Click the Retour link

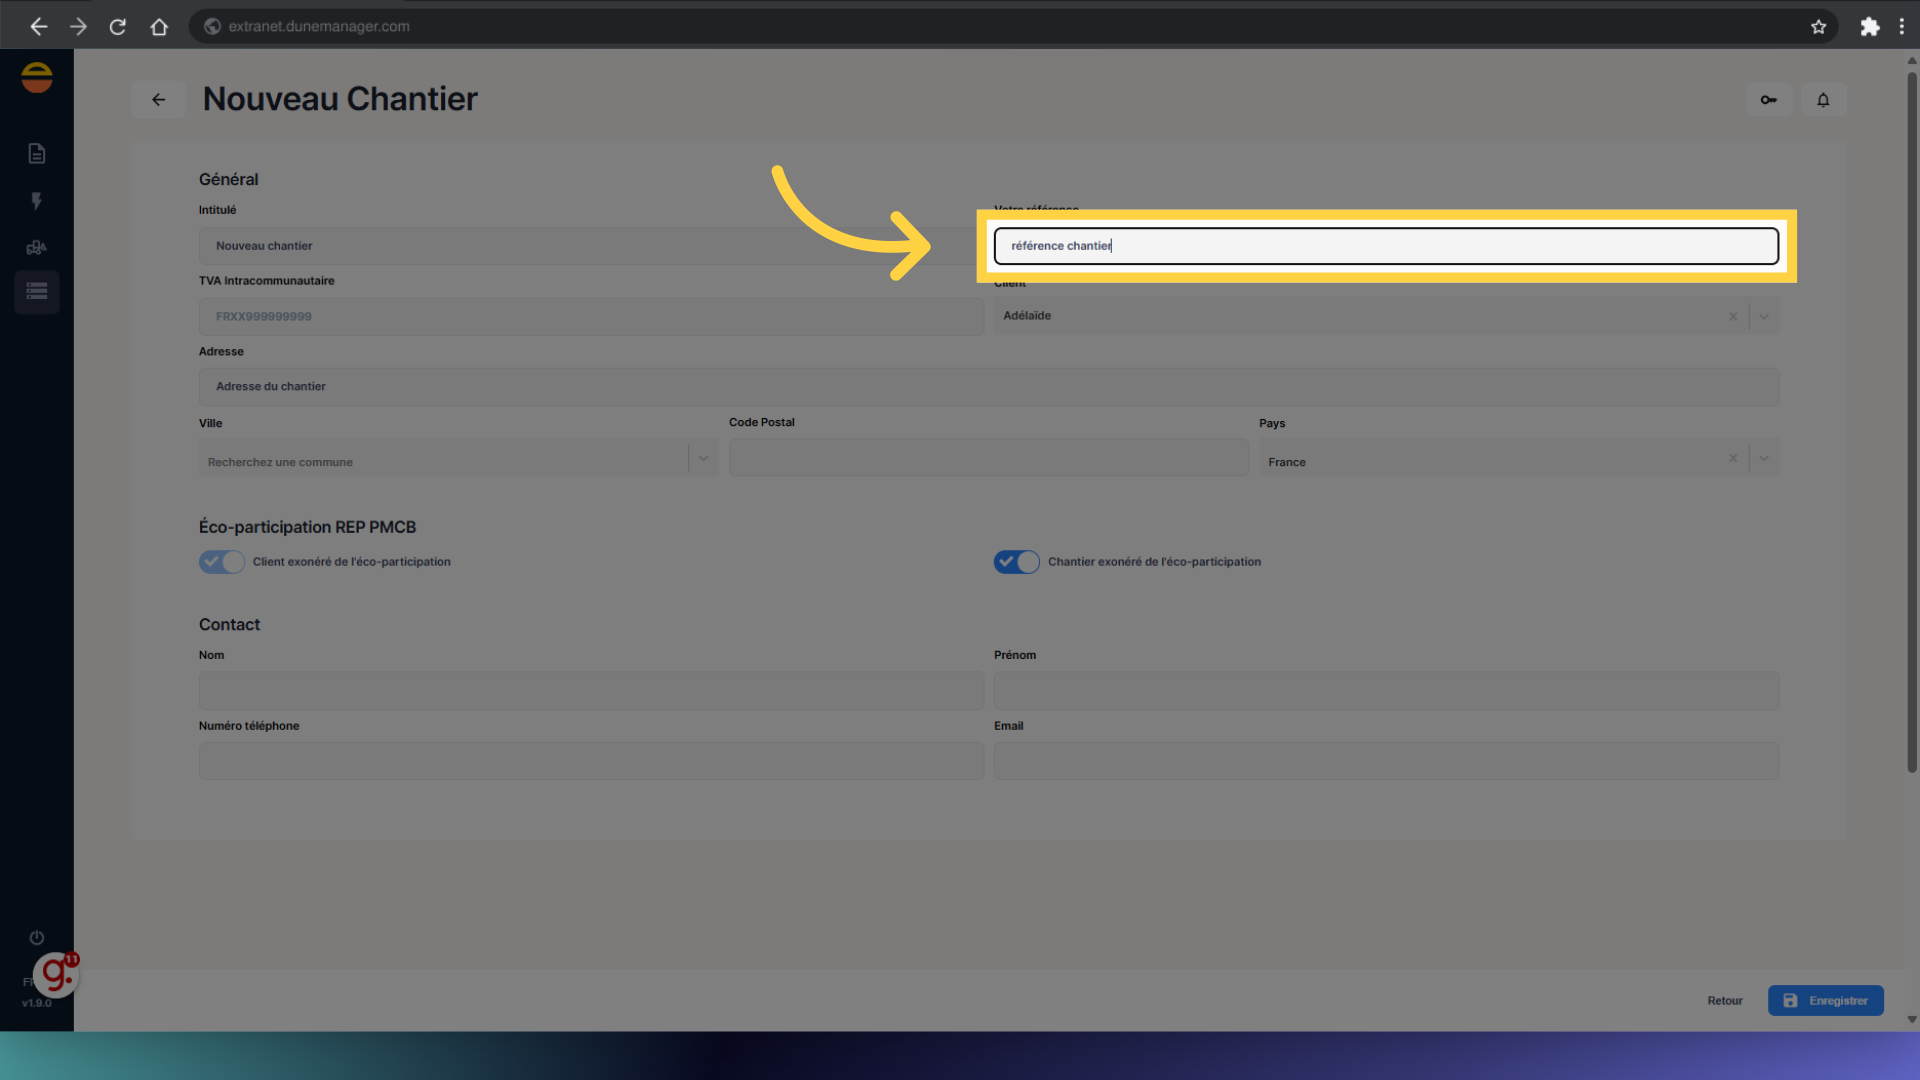1724,1000
